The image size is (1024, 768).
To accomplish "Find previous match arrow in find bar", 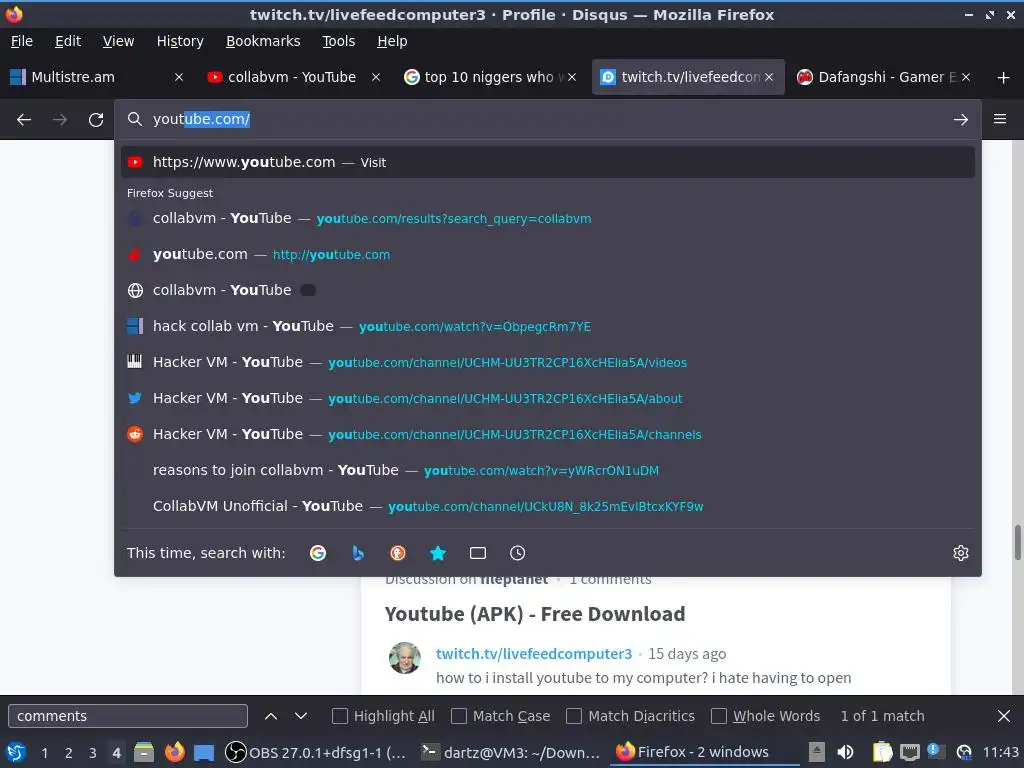I will [x=271, y=716].
